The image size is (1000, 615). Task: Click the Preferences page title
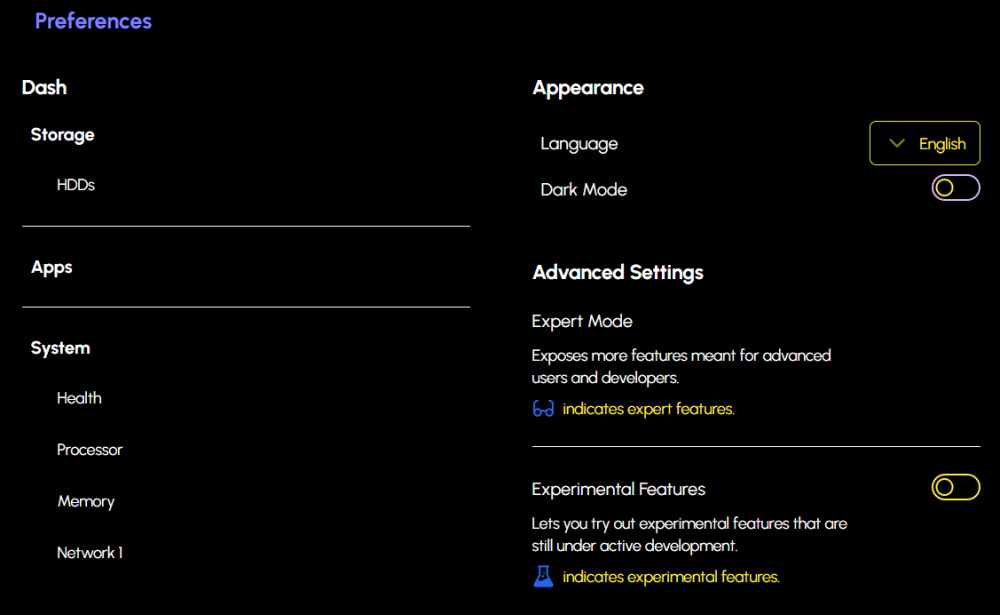pyautogui.click(x=93, y=21)
